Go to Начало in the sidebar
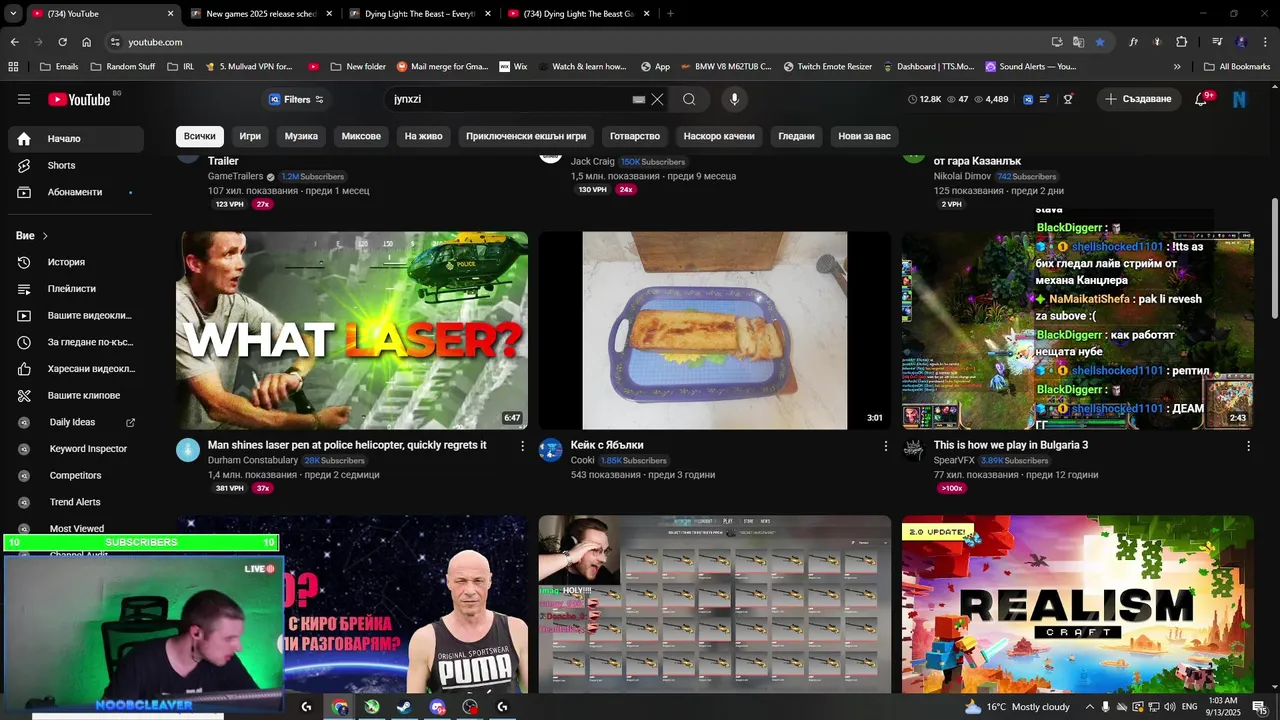 [x=76, y=139]
